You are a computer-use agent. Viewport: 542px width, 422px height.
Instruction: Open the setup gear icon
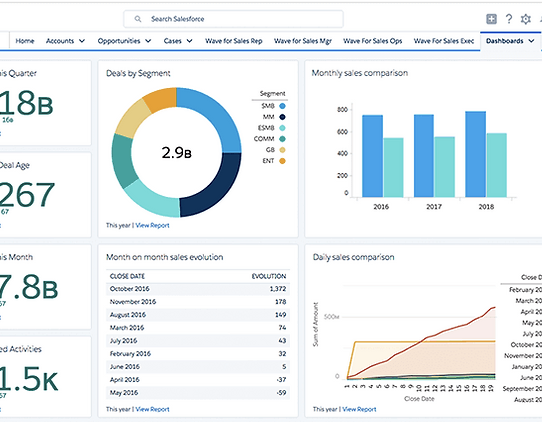pyautogui.click(x=525, y=19)
